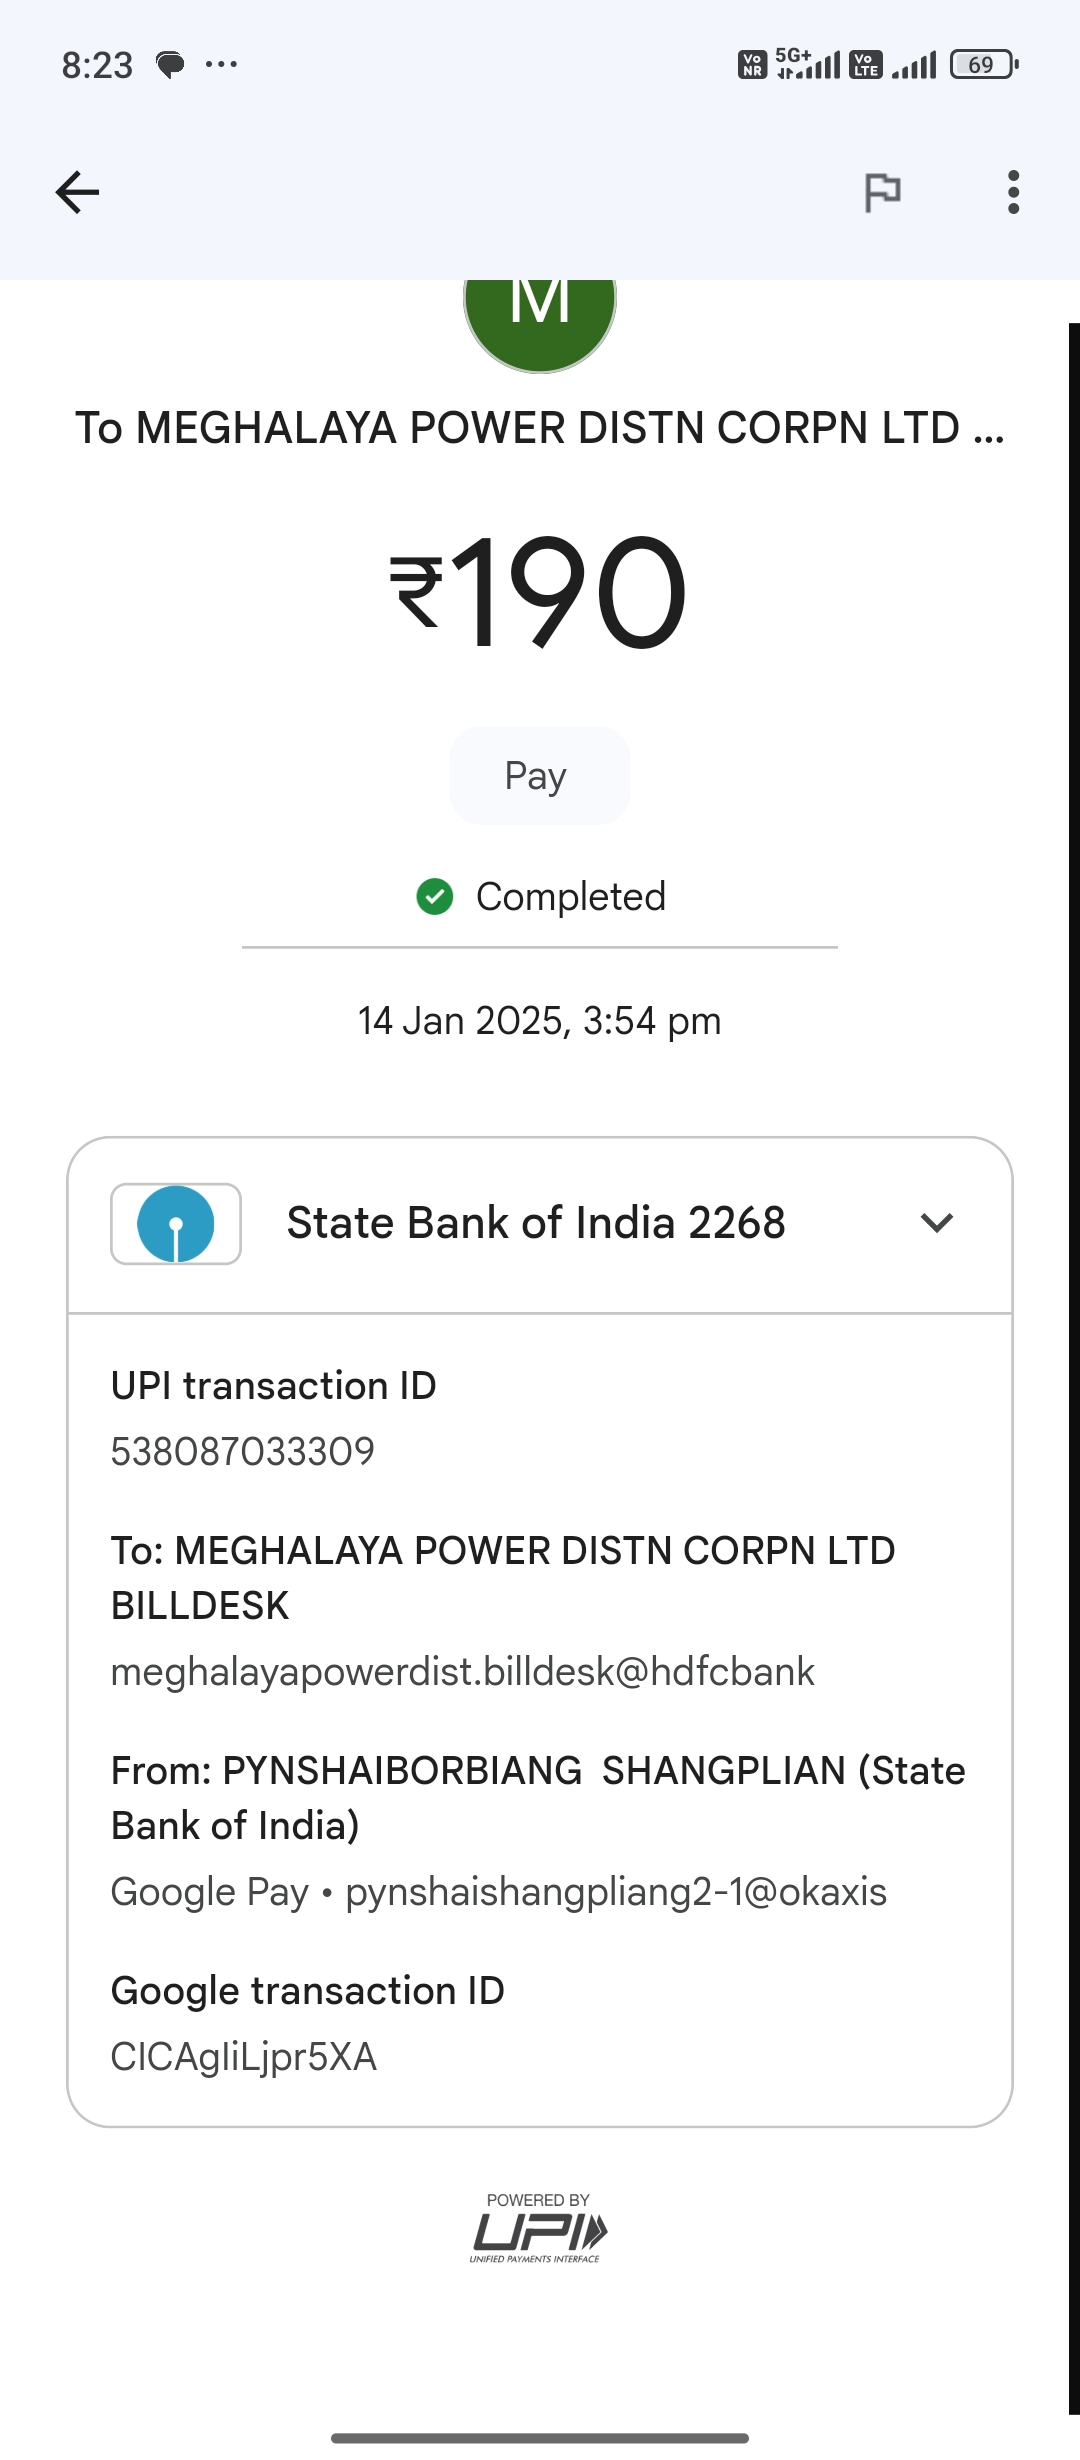This screenshot has height=2460, width=1080.
Task: Tap Google transaction ID CICAgIiLjpr5XA
Action: point(244,2057)
